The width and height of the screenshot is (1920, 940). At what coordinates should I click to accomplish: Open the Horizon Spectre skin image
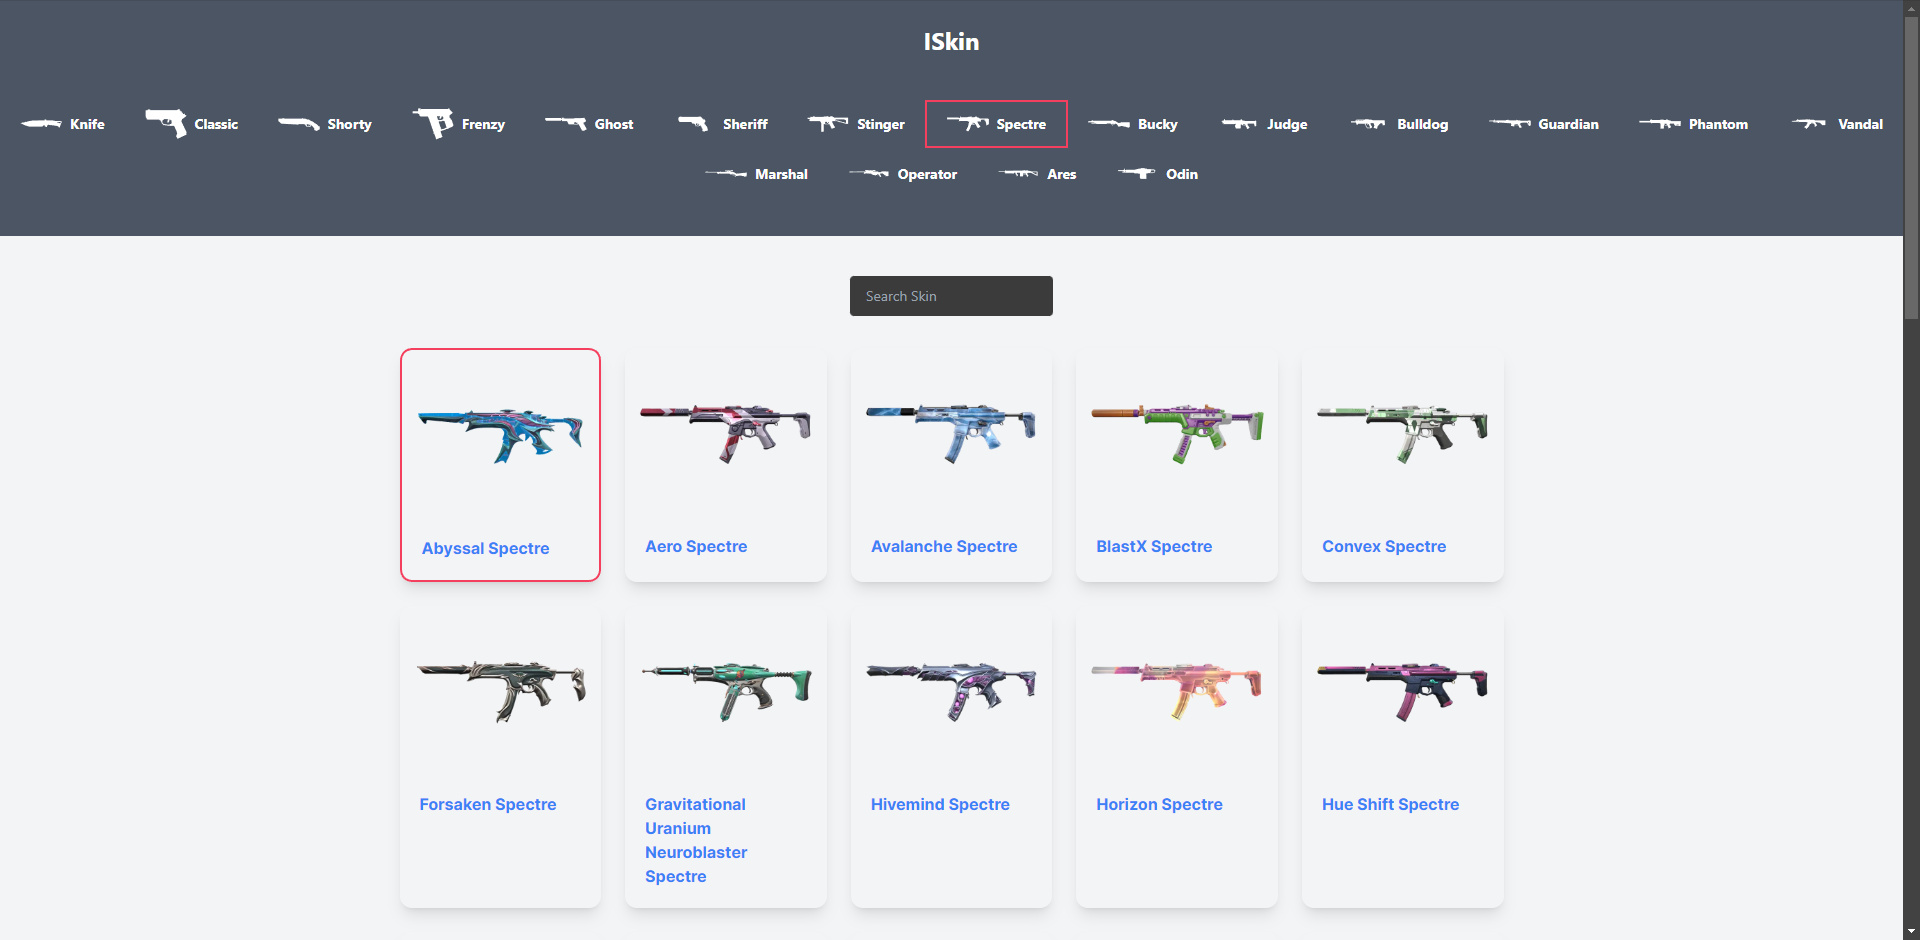[x=1177, y=691]
